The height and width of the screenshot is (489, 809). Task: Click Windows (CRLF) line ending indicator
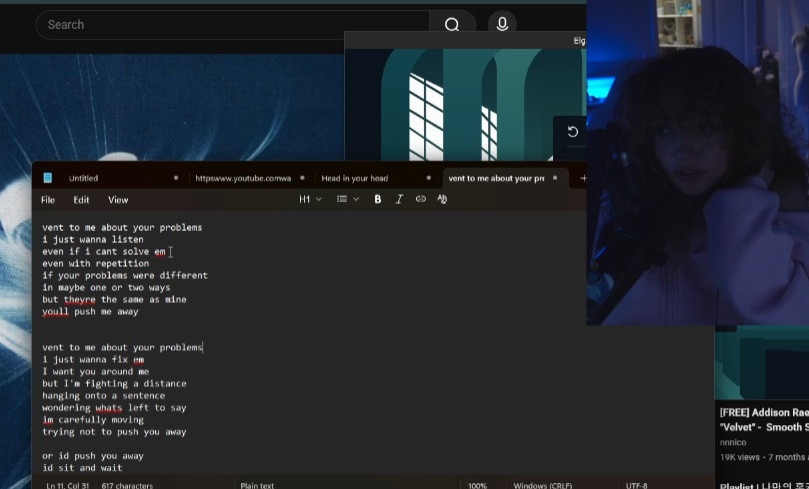(x=543, y=485)
